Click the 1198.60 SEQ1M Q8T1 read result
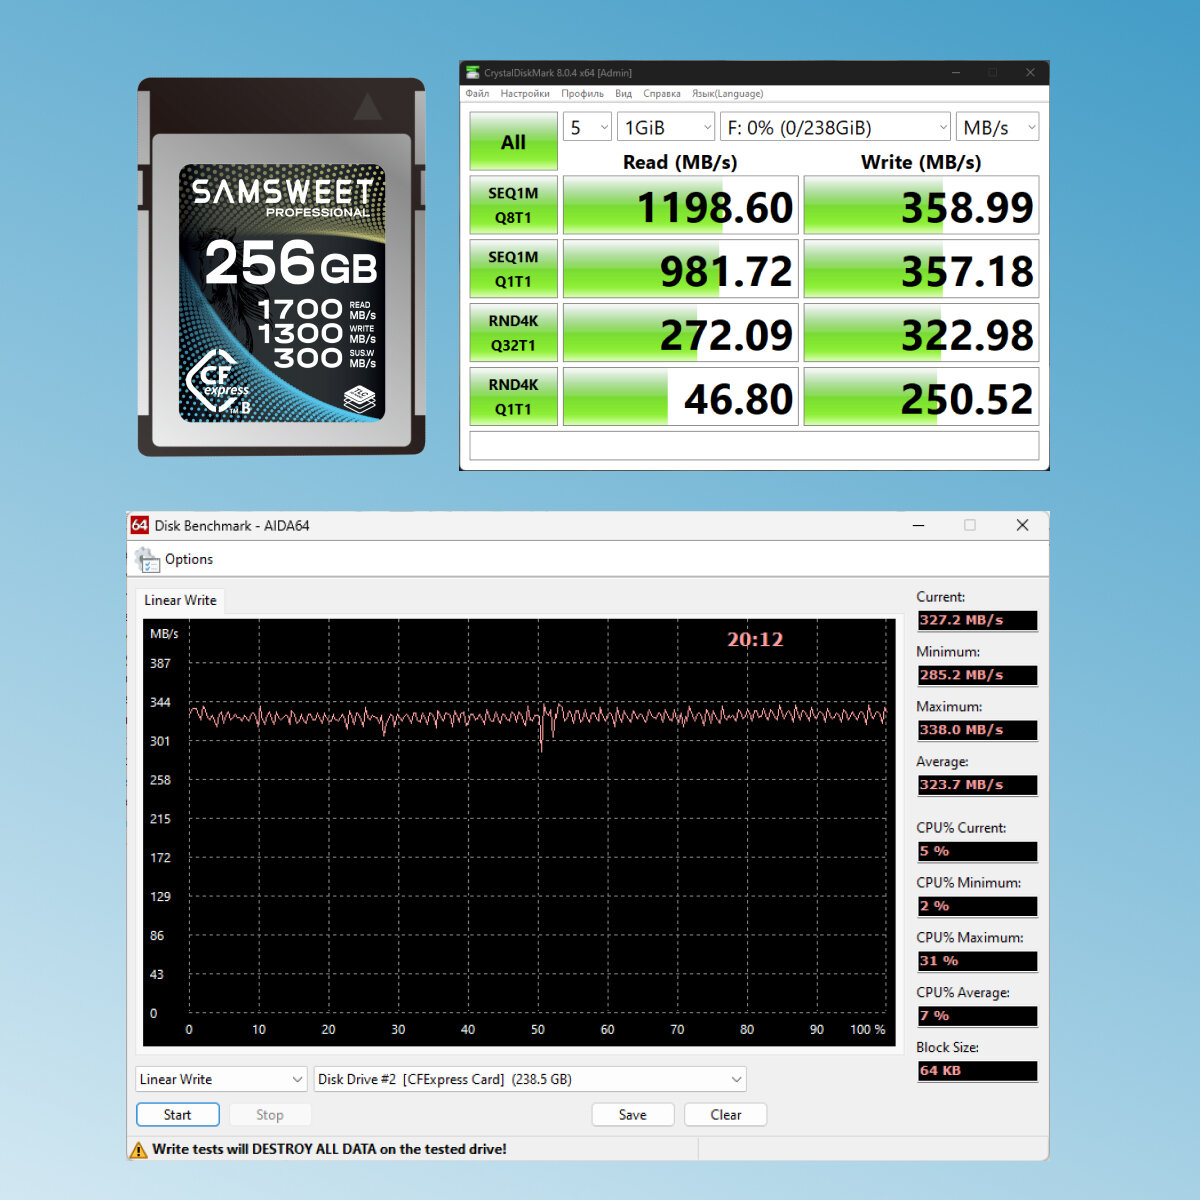1200x1200 pixels. pos(680,206)
